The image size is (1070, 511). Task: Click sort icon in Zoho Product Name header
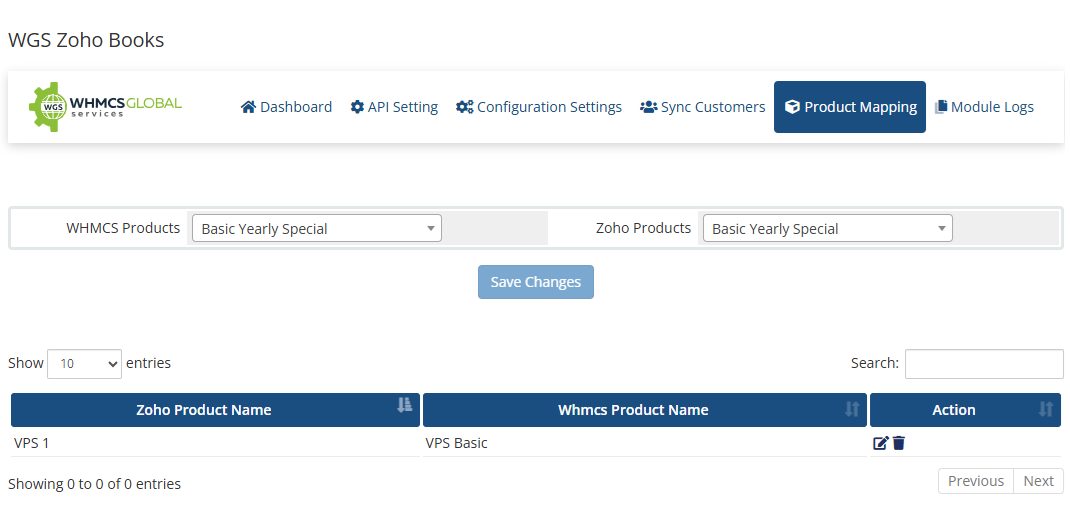[404, 405]
